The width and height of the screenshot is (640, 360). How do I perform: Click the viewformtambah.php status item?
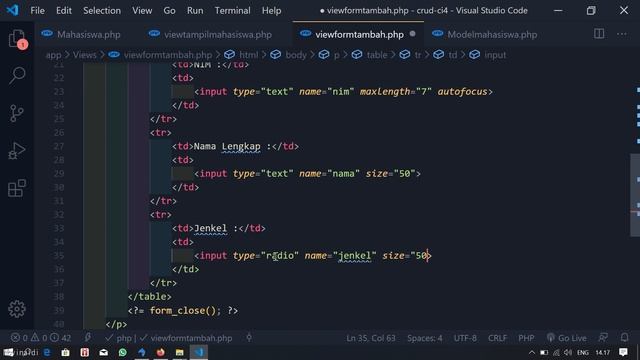[x=186, y=338]
